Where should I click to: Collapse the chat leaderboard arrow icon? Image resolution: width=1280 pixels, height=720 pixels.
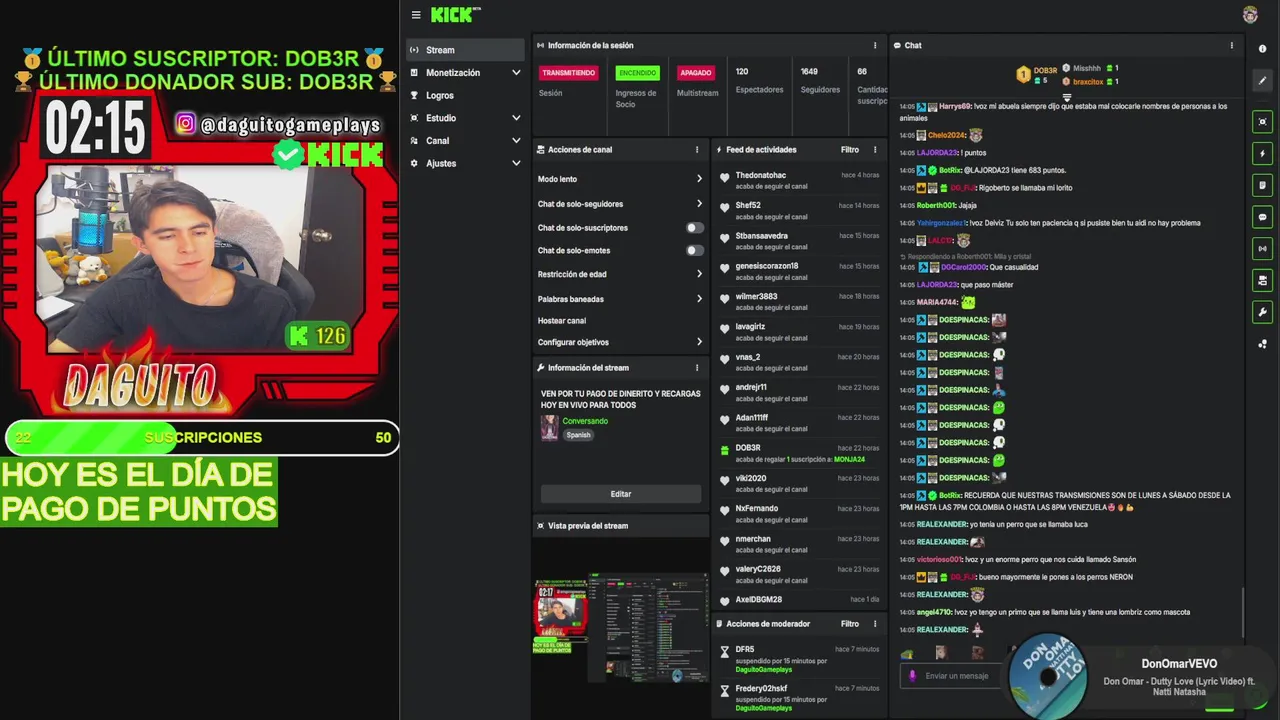[x=1067, y=98]
